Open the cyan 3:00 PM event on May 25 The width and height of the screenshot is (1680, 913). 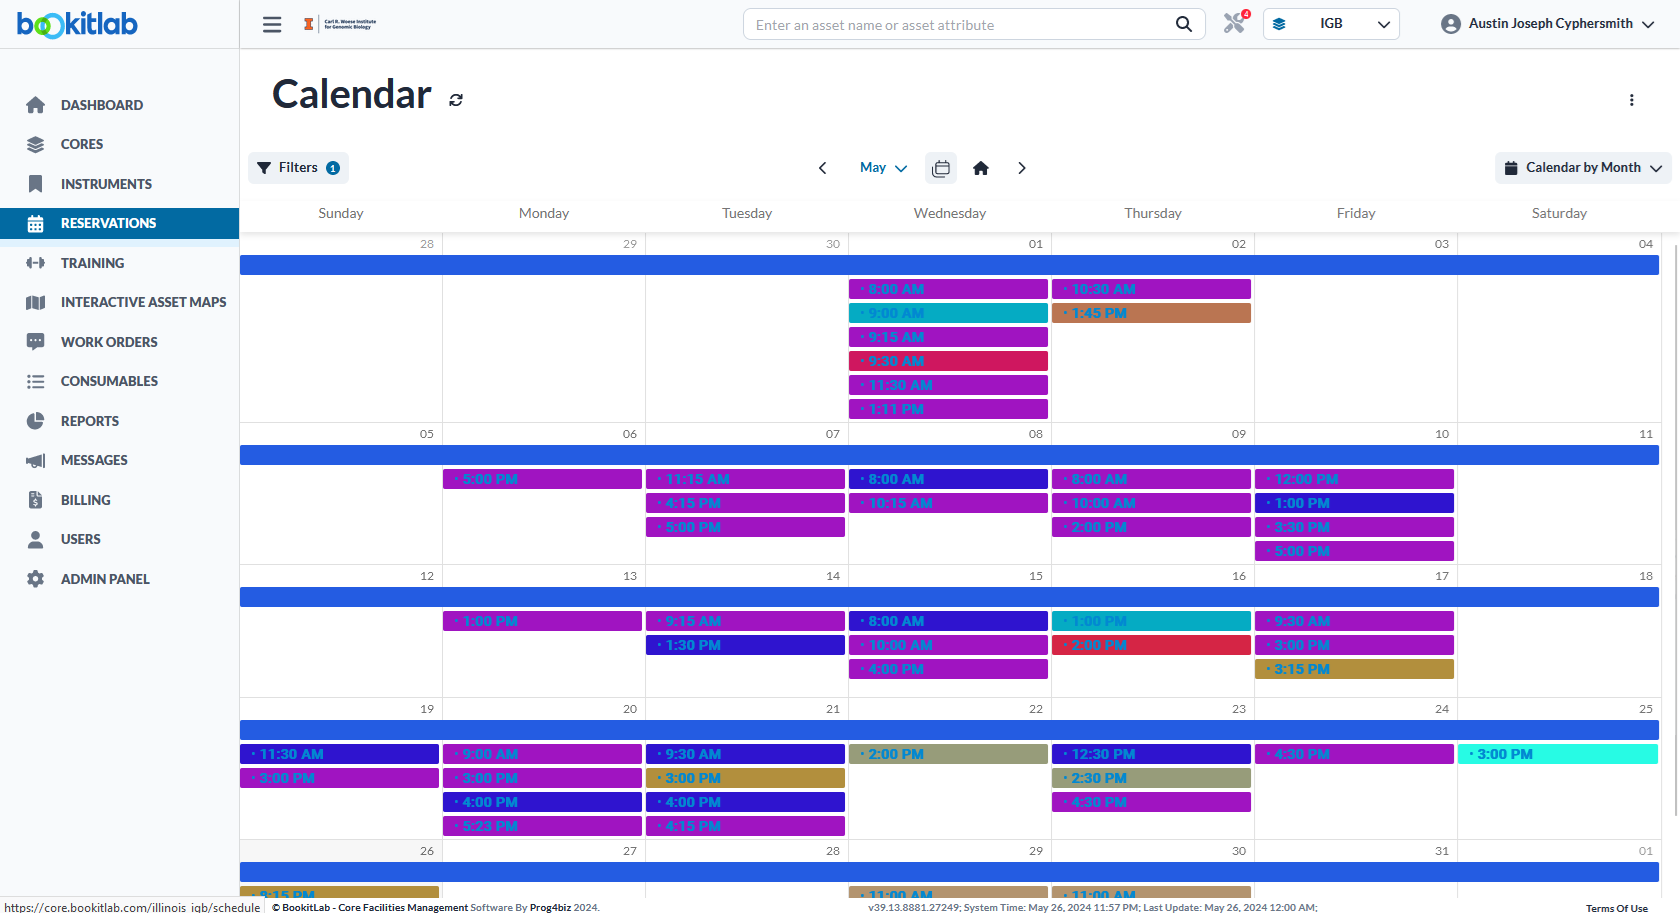pos(1558,754)
